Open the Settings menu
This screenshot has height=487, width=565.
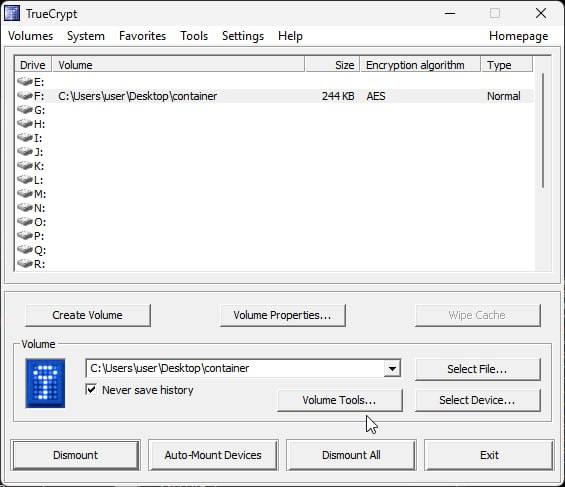tap(243, 36)
